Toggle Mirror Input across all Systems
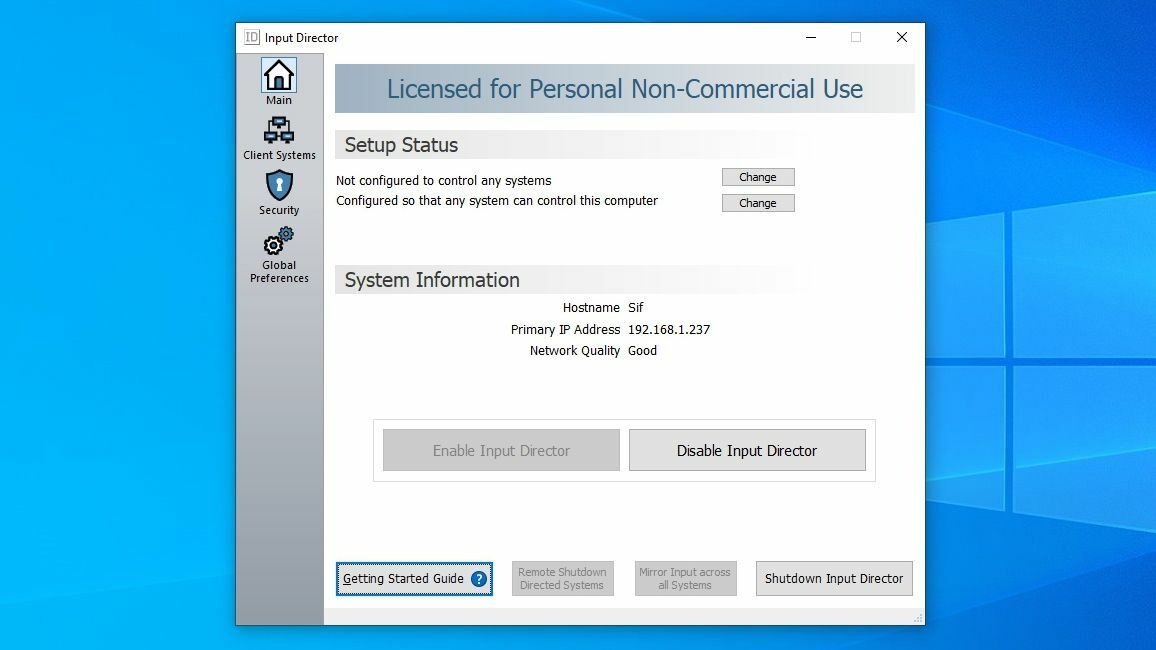This screenshot has width=1156, height=650. (x=685, y=579)
